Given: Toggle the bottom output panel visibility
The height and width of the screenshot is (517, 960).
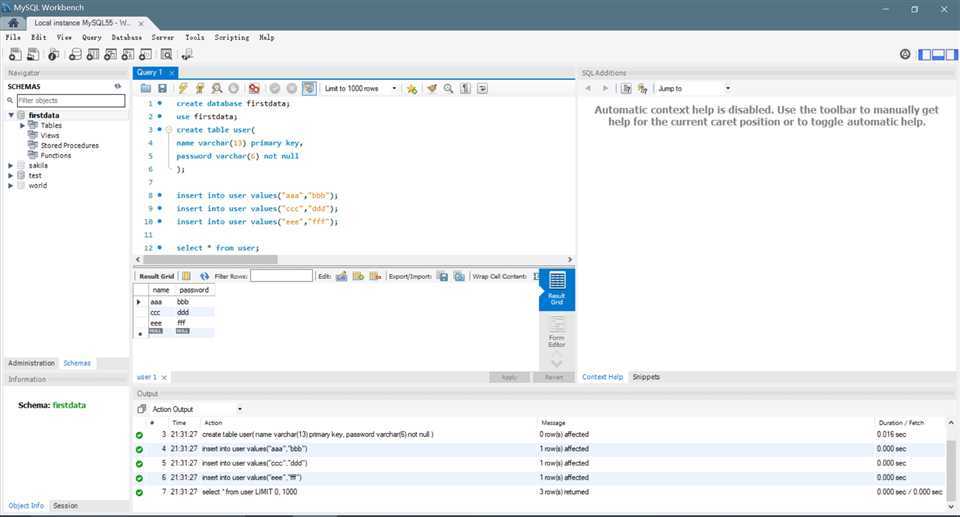Looking at the screenshot, I should click(x=938, y=55).
